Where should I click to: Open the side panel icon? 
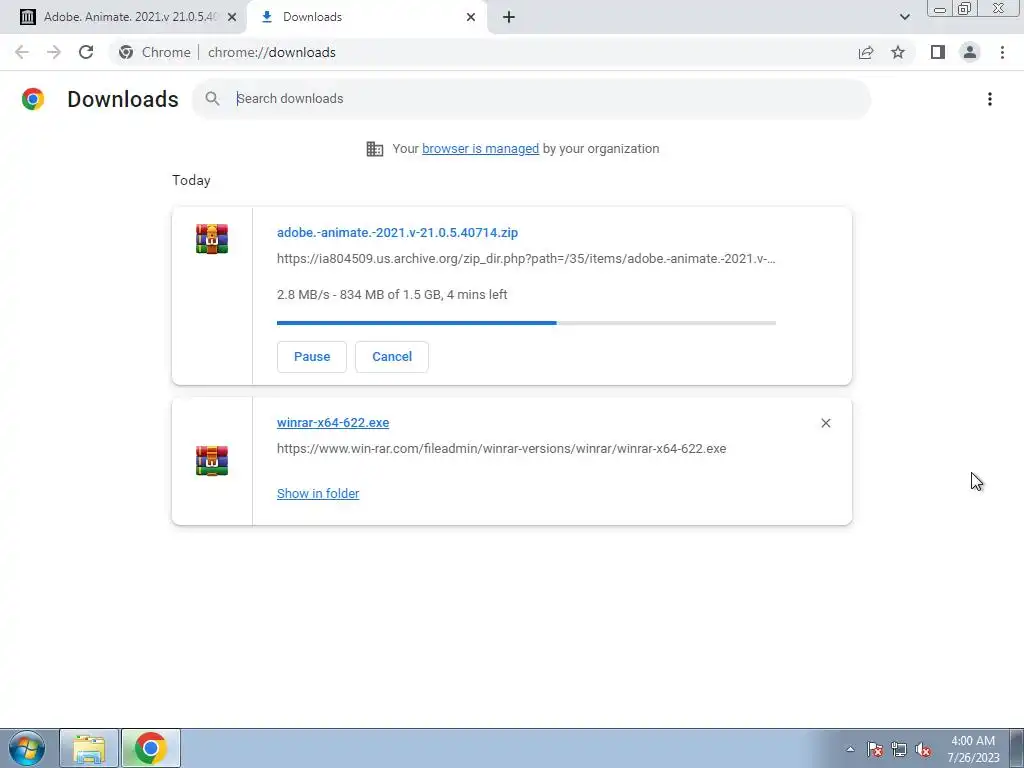[x=938, y=52]
